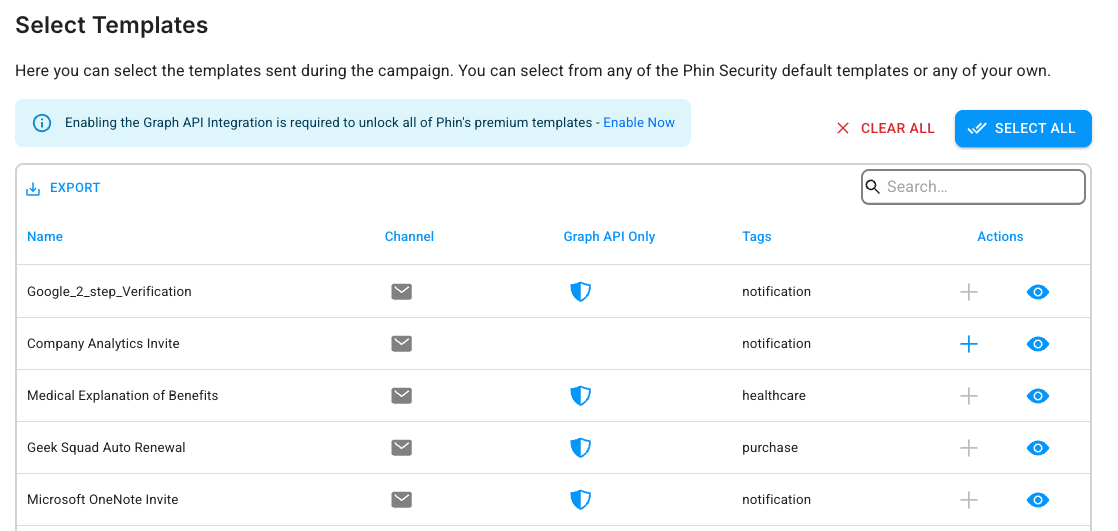
Task: Click the plus icon for Google_2_step_Verification
Action: 968,292
